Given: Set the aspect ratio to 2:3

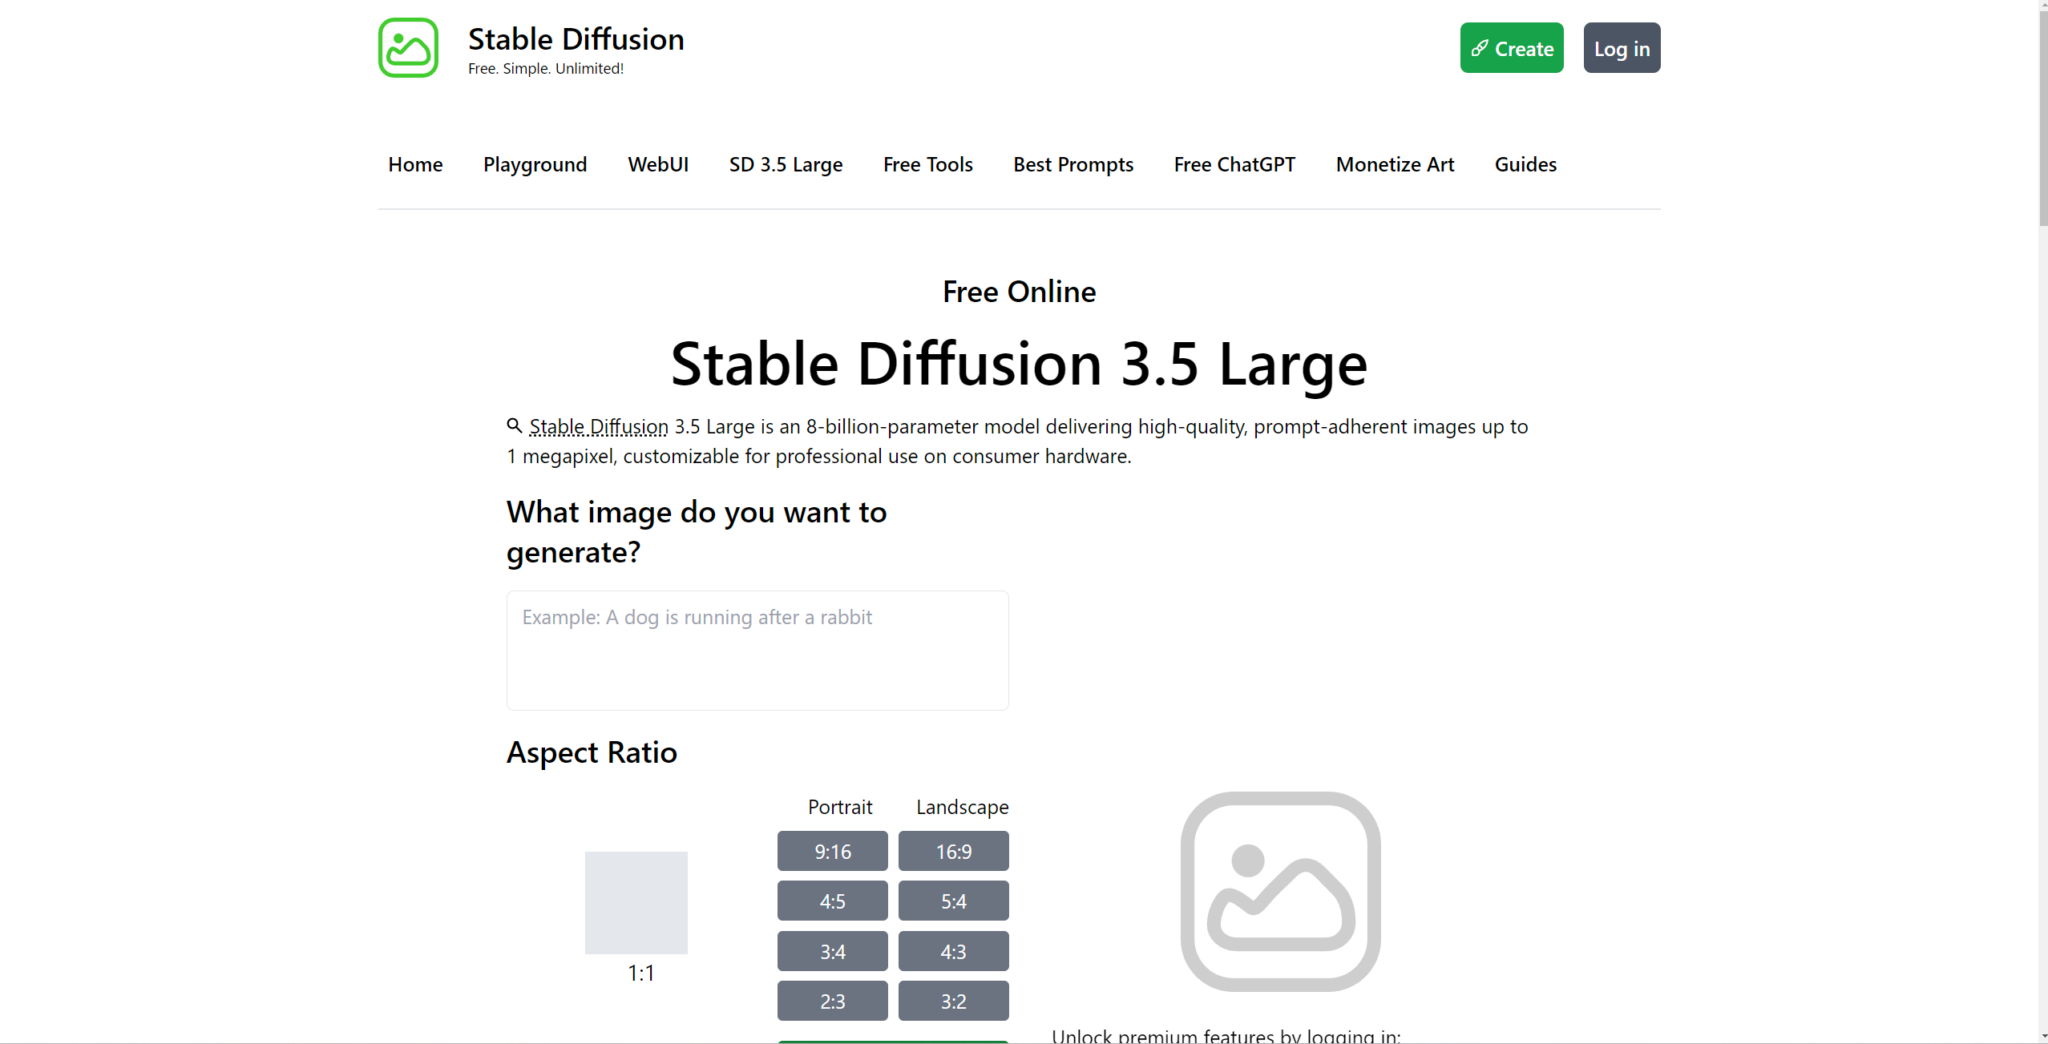Looking at the screenshot, I should click(832, 1001).
